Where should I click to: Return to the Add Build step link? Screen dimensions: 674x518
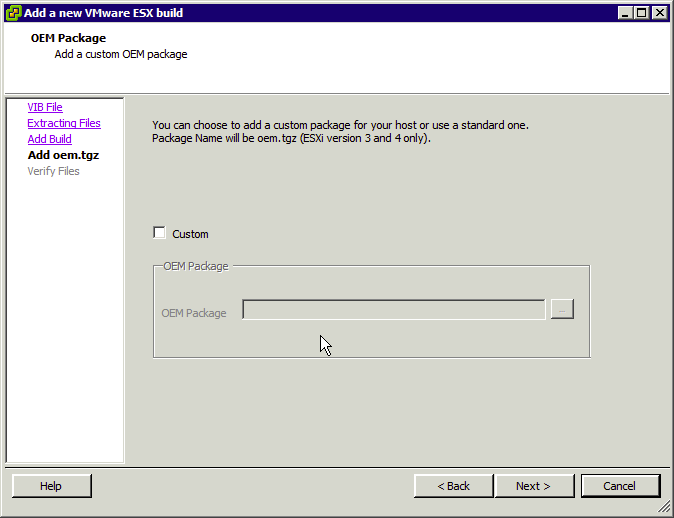pyautogui.click(x=49, y=139)
